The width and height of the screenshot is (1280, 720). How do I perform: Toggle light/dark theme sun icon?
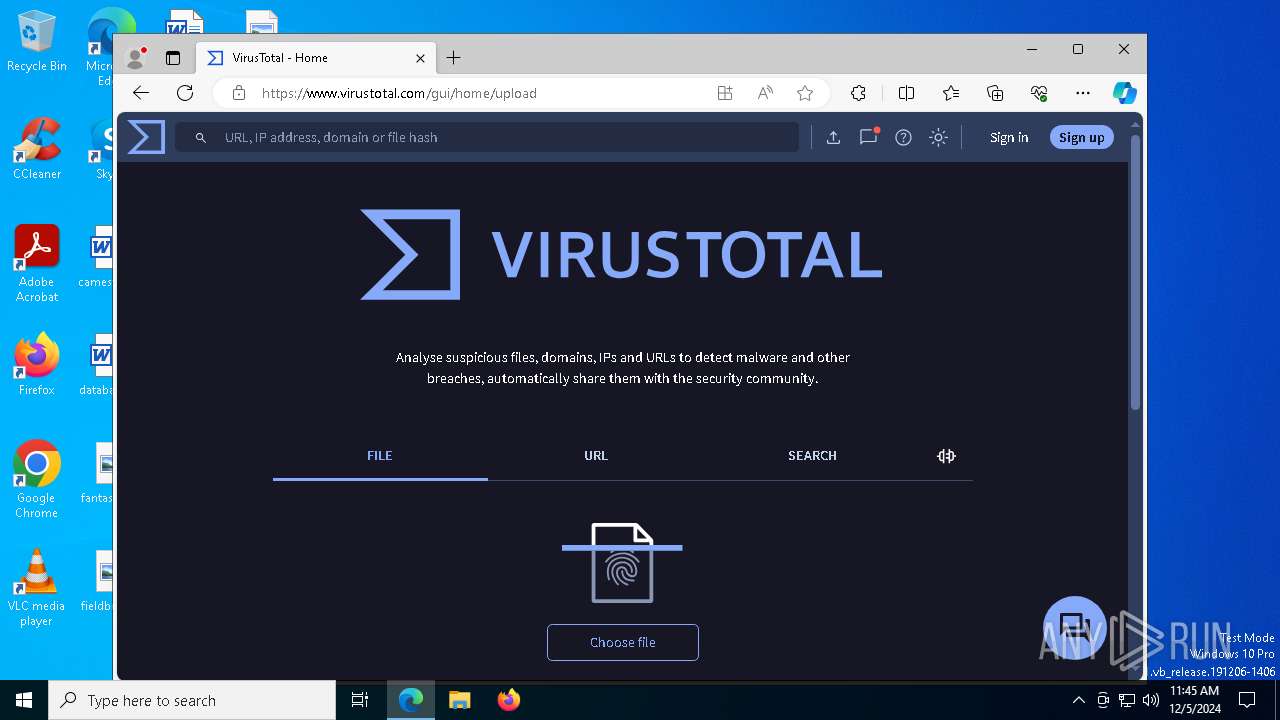click(938, 138)
